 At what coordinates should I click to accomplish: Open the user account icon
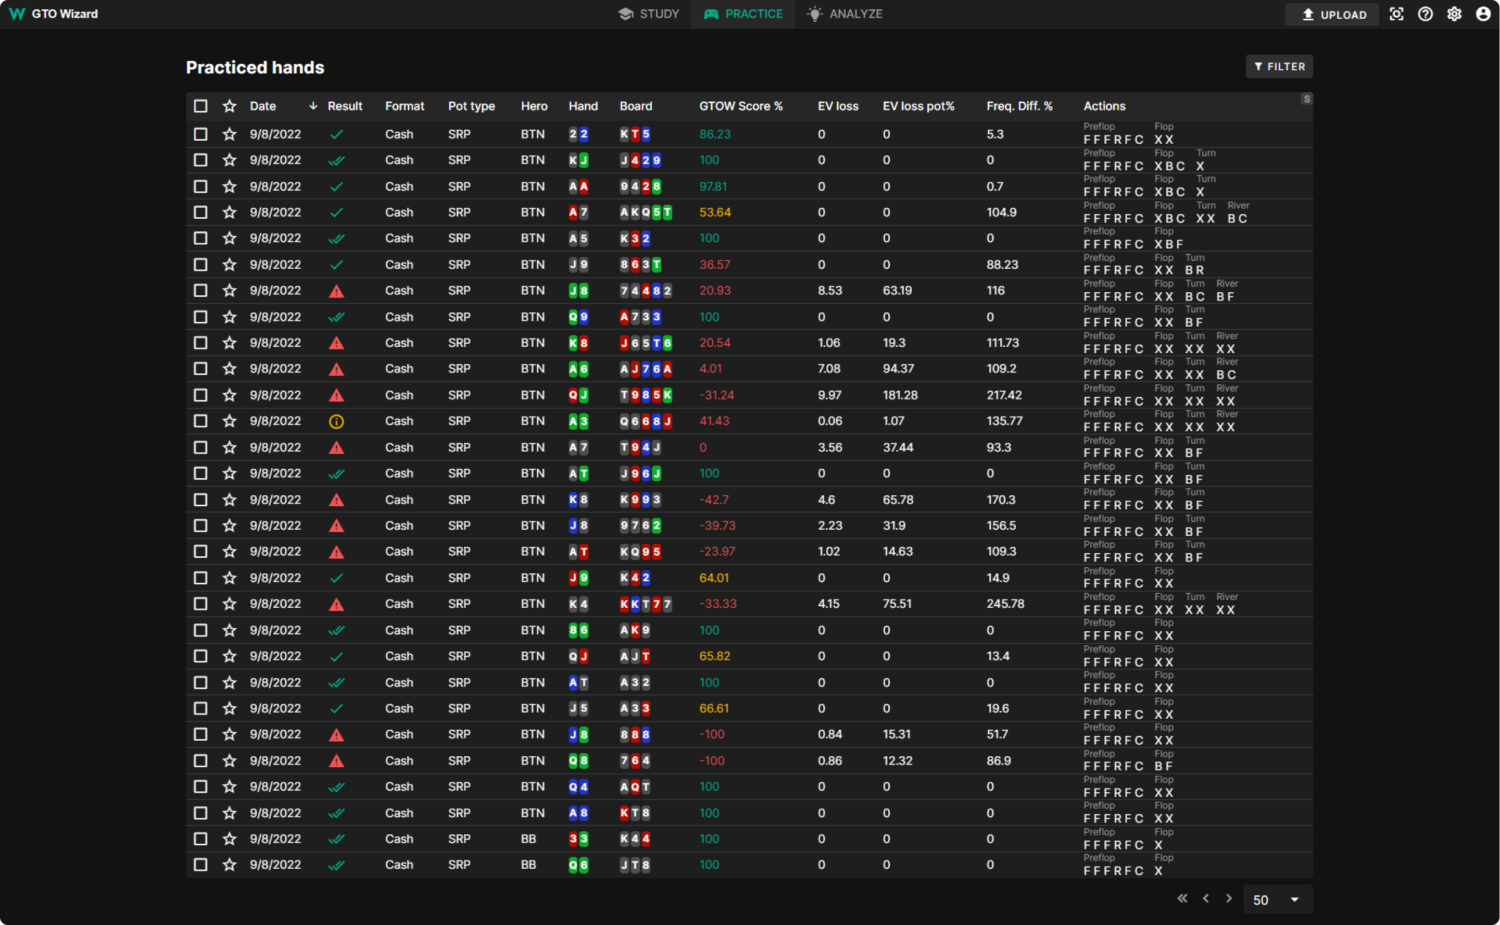click(1483, 14)
